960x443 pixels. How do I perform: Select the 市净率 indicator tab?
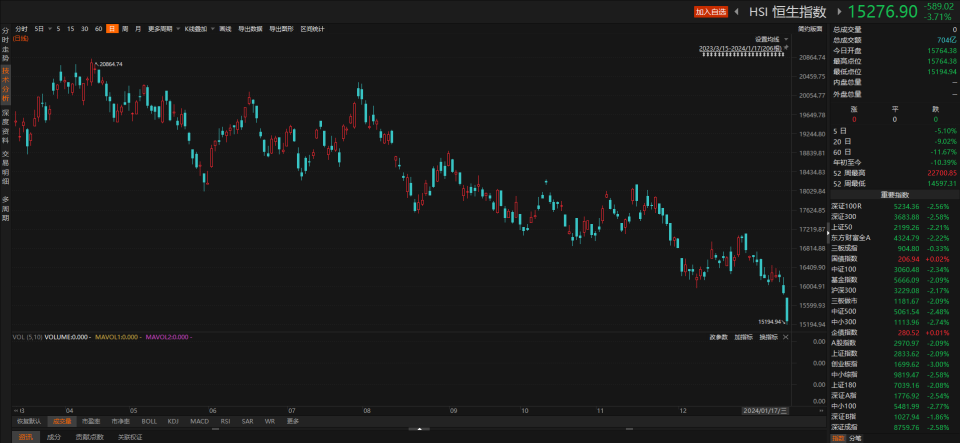pyautogui.click(x=120, y=421)
